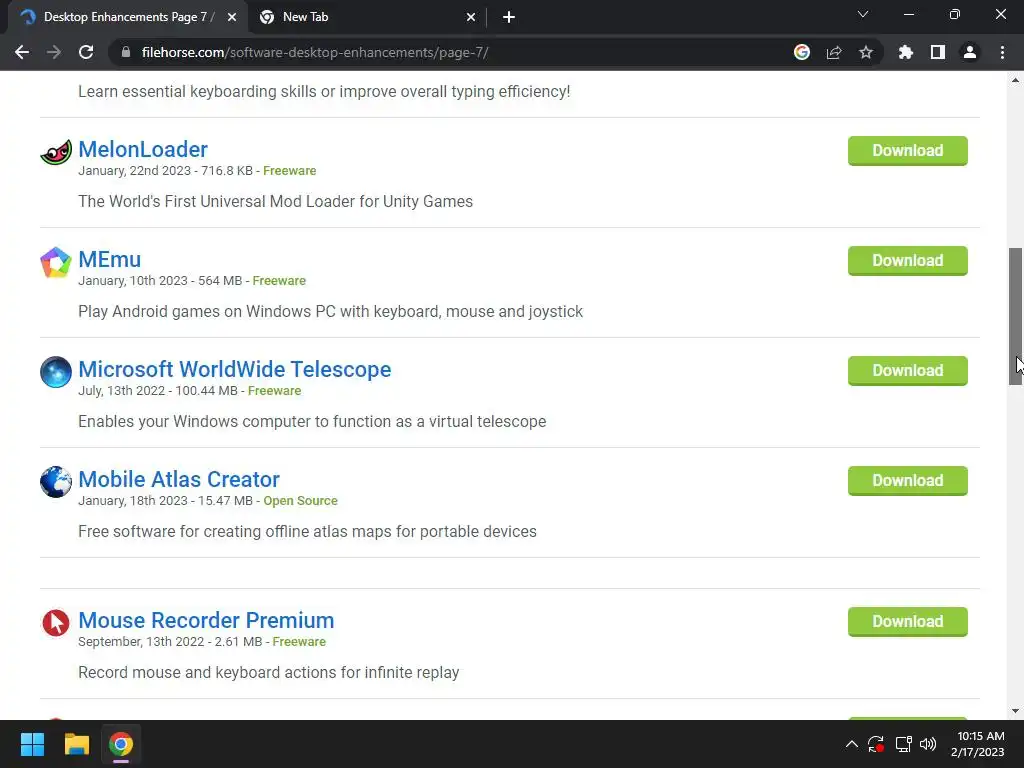Screen dimensions: 1024x768
Task: Click the Chrome icon in the taskbar
Action: click(x=121, y=744)
